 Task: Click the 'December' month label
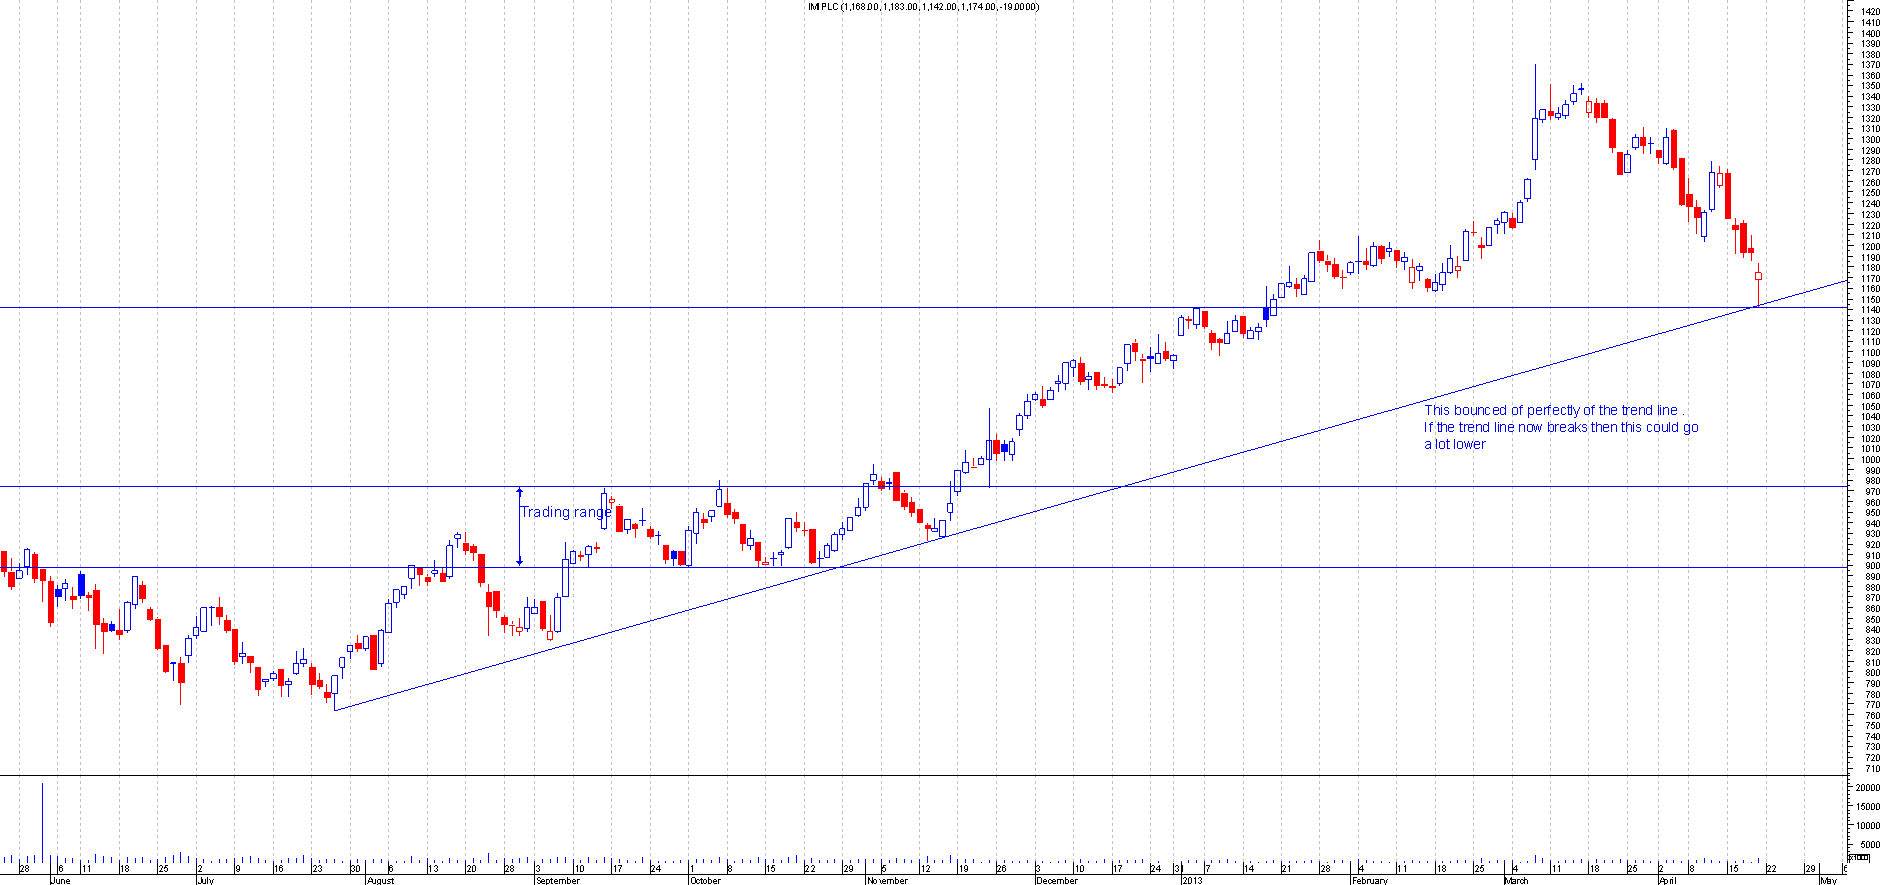coord(1057,881)
